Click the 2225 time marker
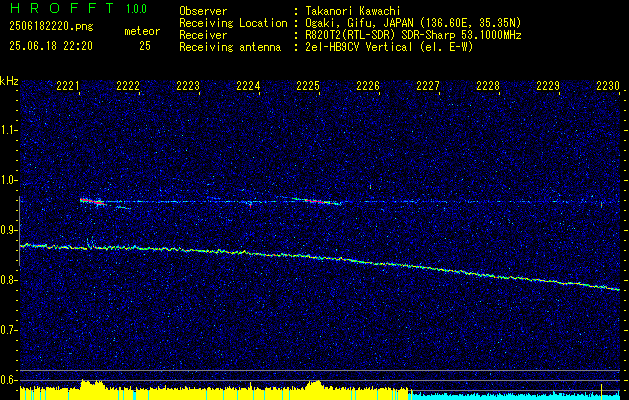 tap(308, 85)
